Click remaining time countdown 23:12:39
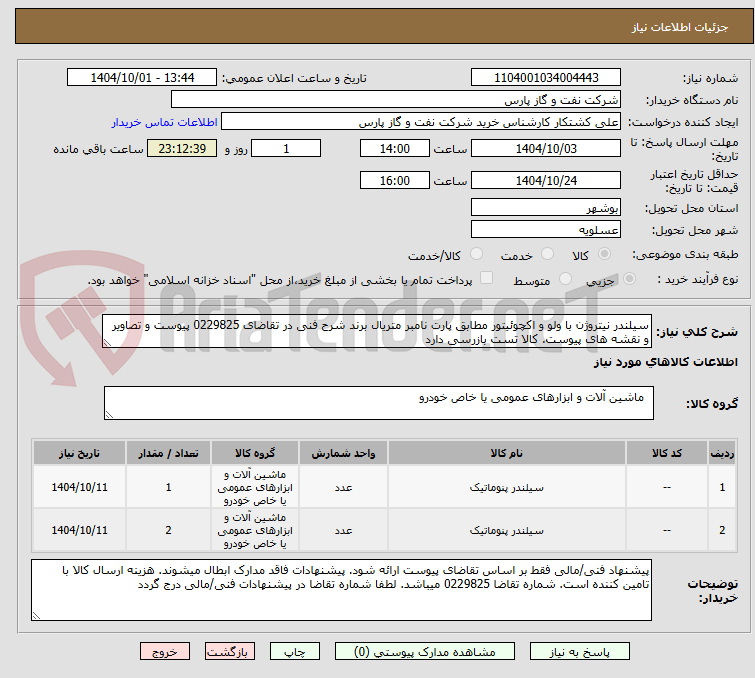The width and height of the screenshot is (755, 678). pyautogui.click(x=182, y=148)
